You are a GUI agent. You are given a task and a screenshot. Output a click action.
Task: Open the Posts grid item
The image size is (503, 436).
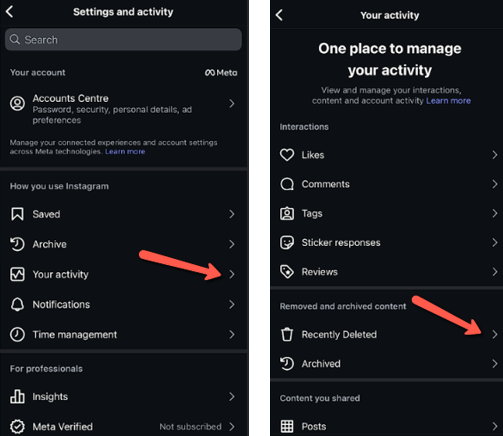pyautogui.click(x=387, y=426)
